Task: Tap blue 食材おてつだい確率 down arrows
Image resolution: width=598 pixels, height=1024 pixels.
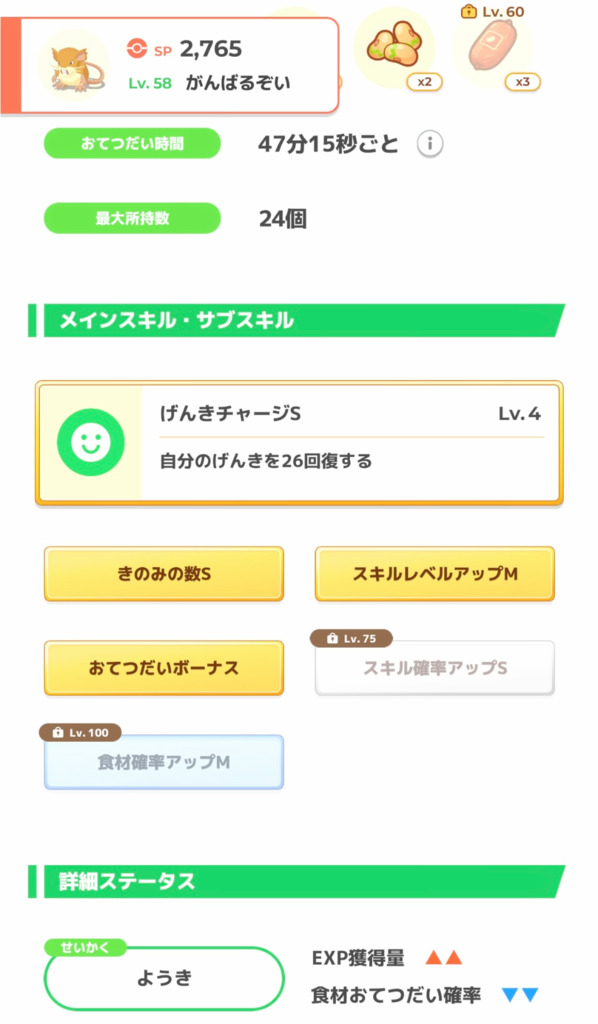Action: [520, 995]
